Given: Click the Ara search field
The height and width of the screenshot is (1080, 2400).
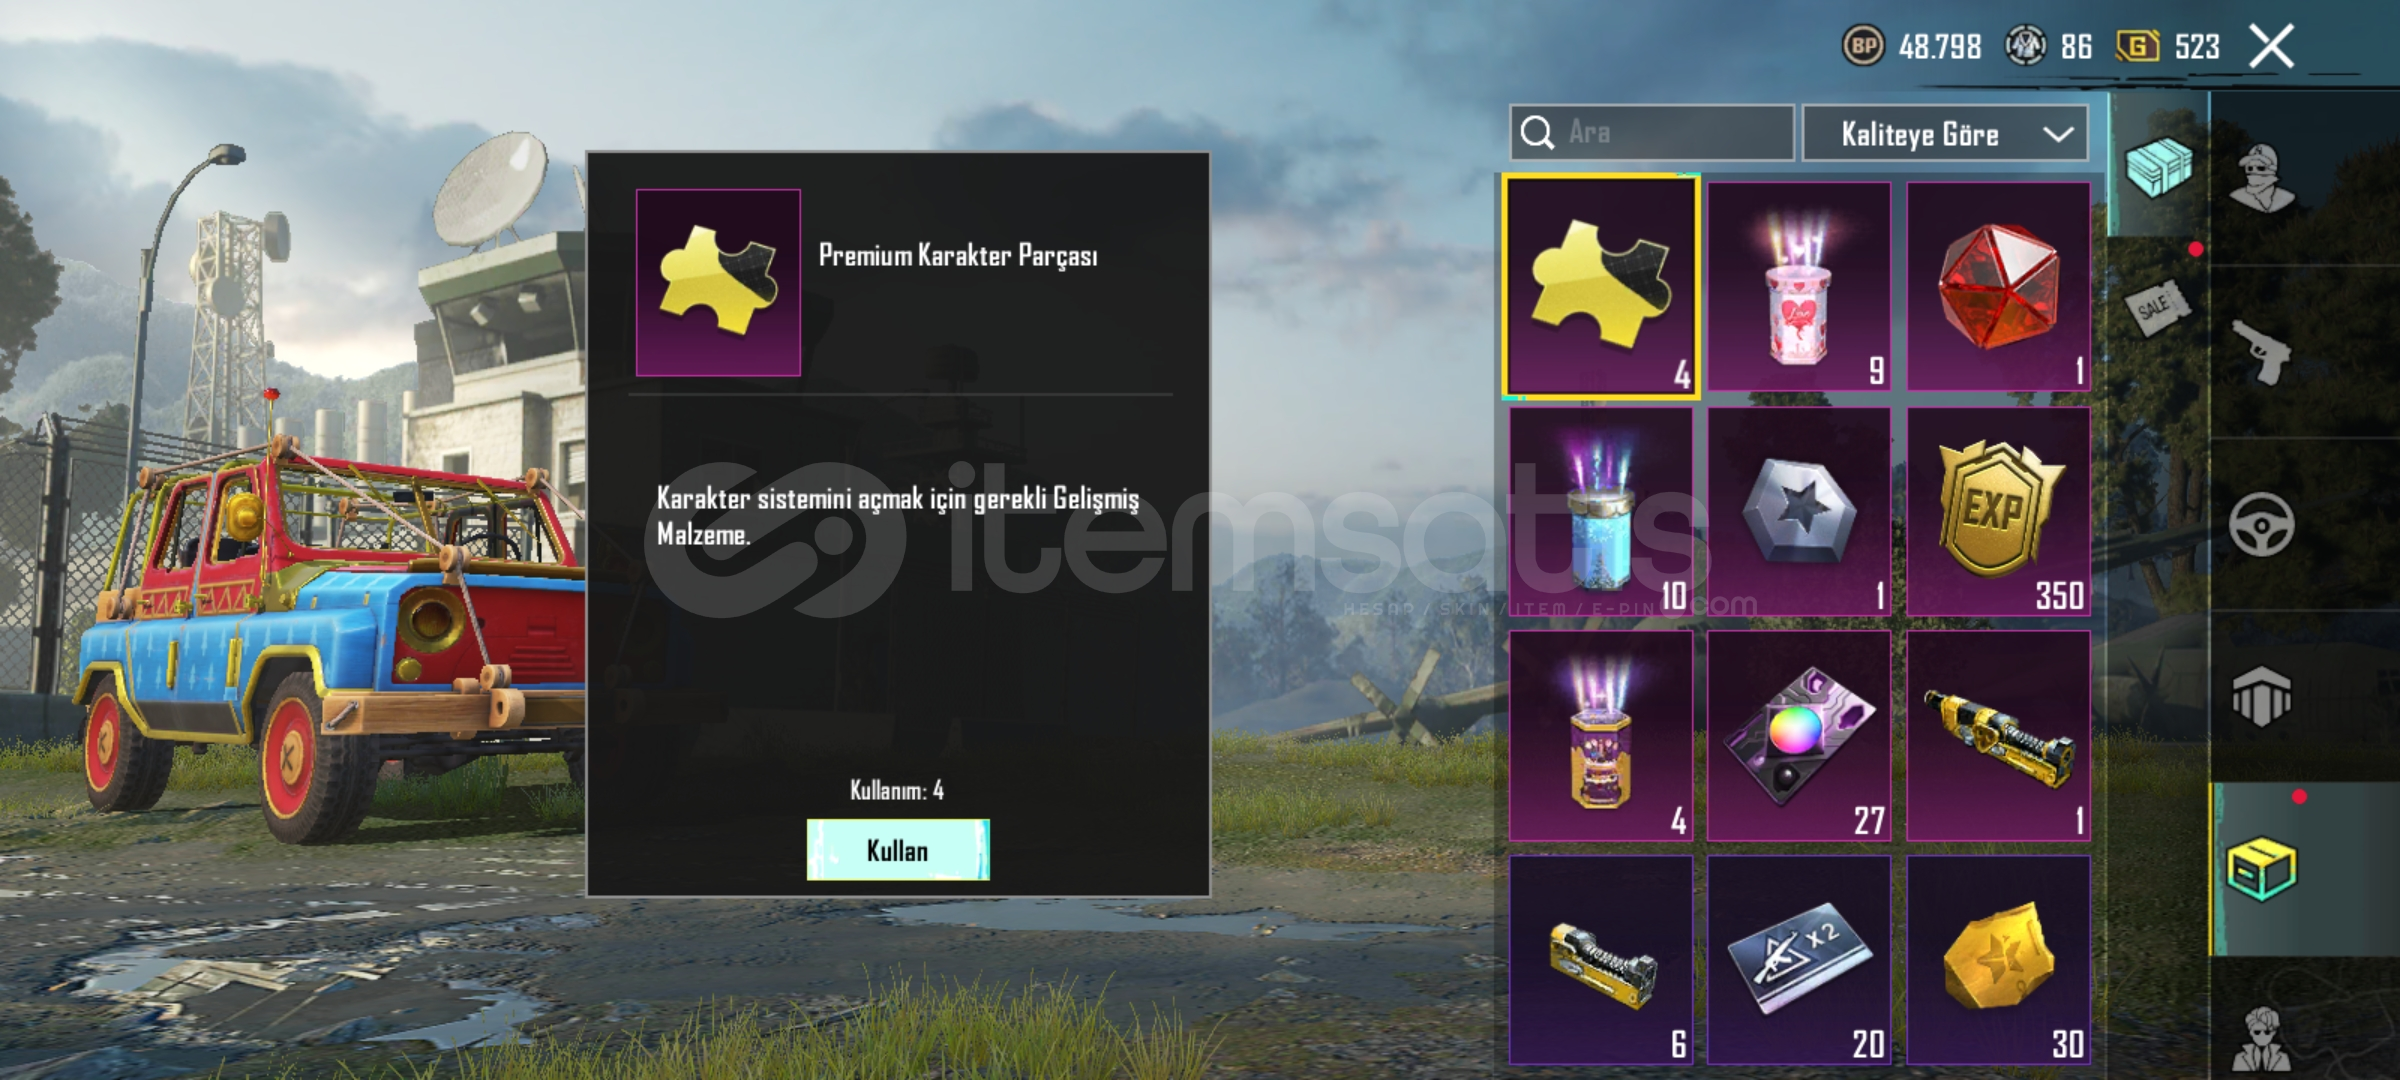Looking at the screenshot, I should 1652,133.
